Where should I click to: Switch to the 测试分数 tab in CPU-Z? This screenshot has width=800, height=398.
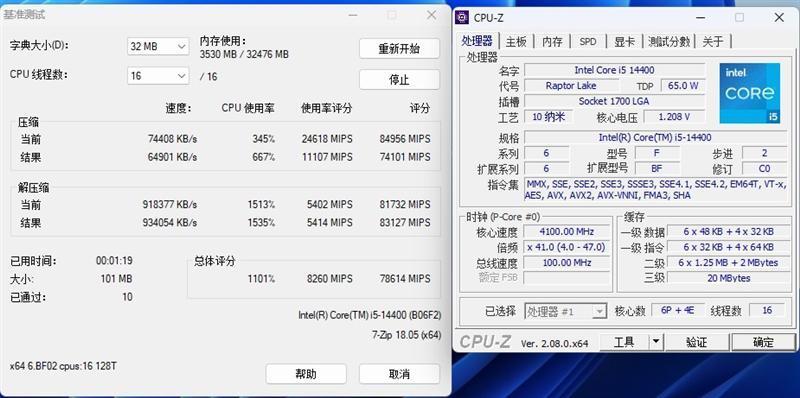669,41
